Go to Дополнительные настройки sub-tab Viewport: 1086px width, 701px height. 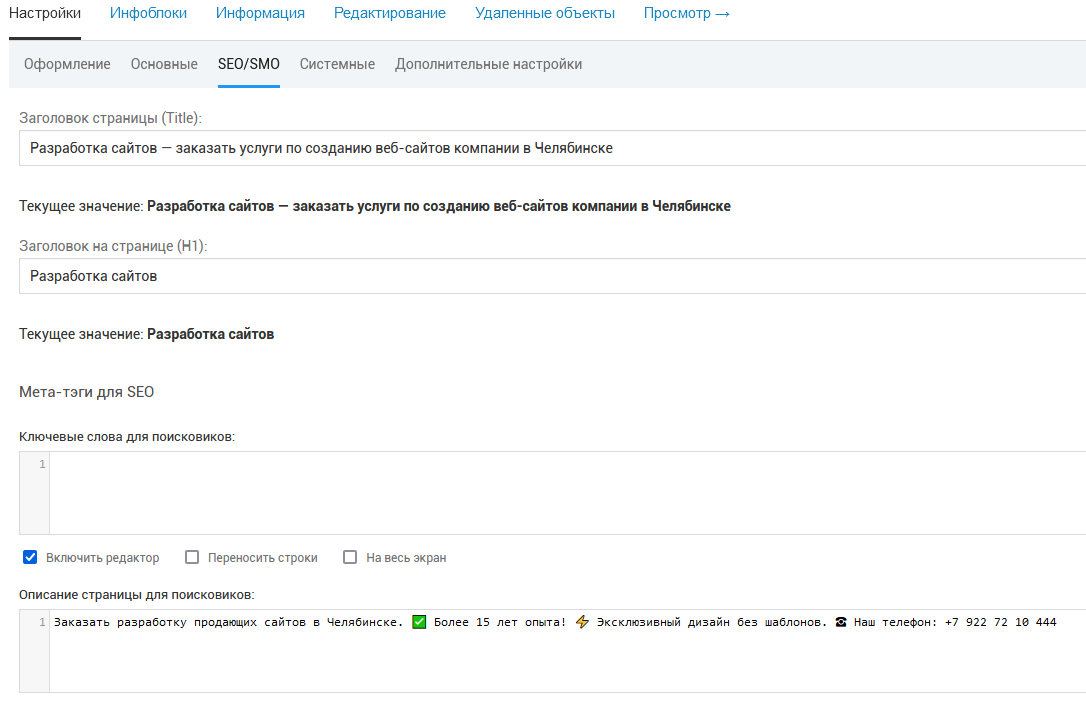488,64
